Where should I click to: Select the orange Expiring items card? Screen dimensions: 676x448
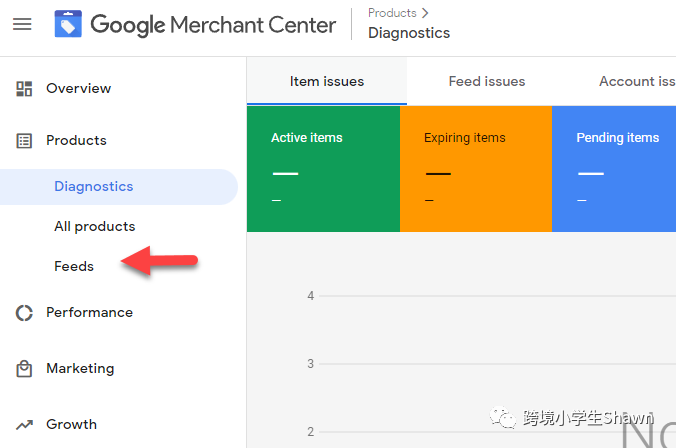(x=475, y=168)
